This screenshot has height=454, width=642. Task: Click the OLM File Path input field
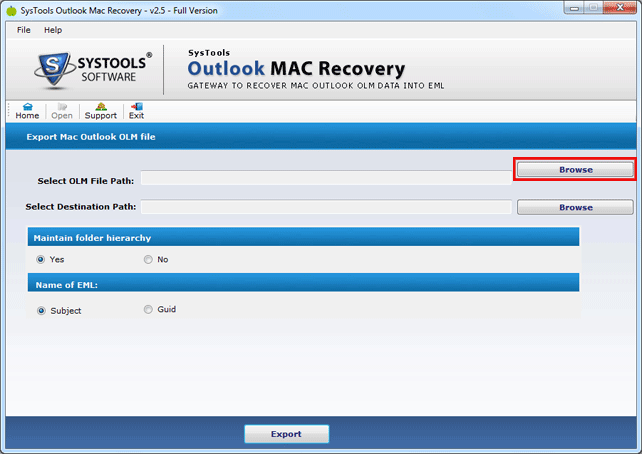(326, 178)
